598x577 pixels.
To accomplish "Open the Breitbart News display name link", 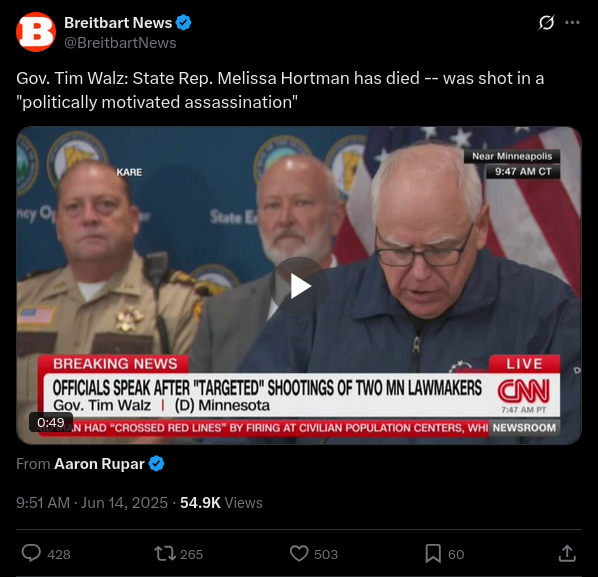I will (118, 23).
